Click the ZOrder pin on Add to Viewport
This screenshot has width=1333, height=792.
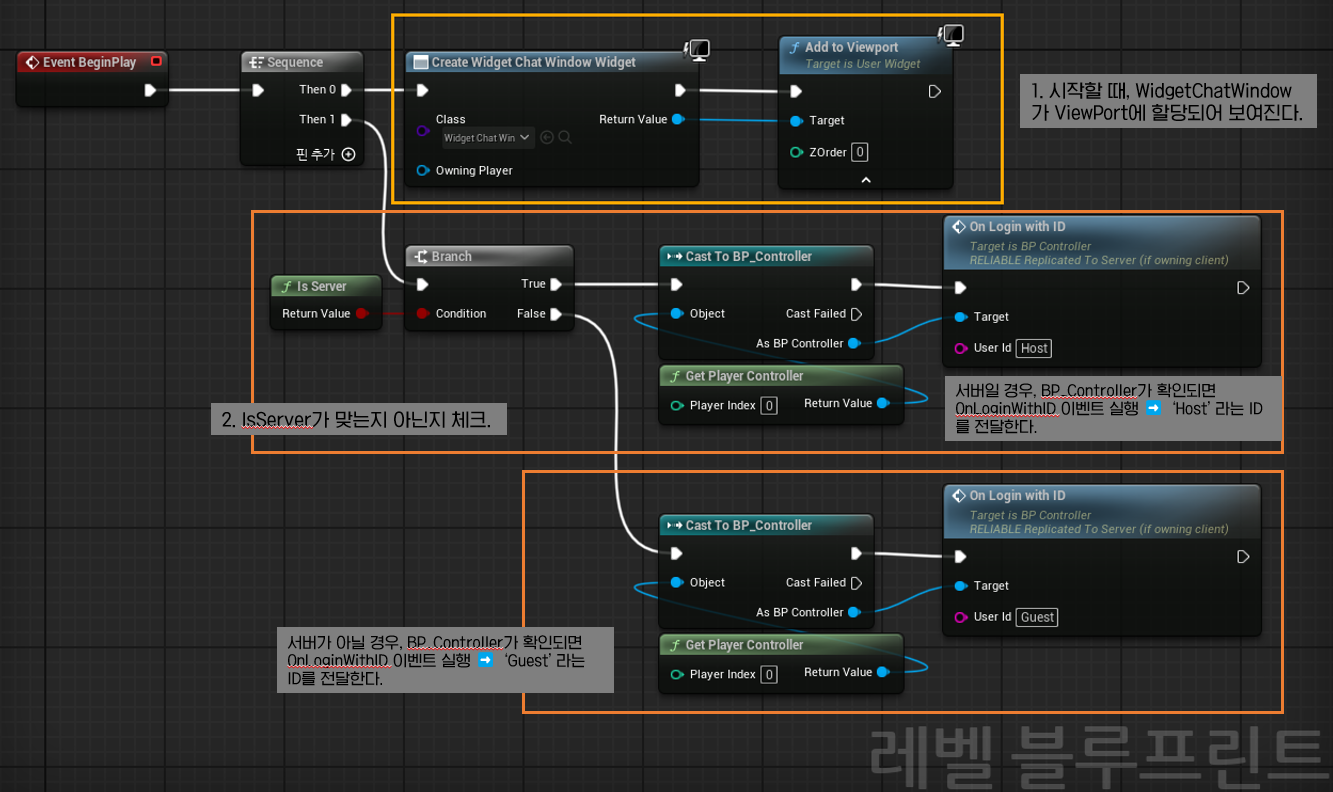[x=796, y=152]
